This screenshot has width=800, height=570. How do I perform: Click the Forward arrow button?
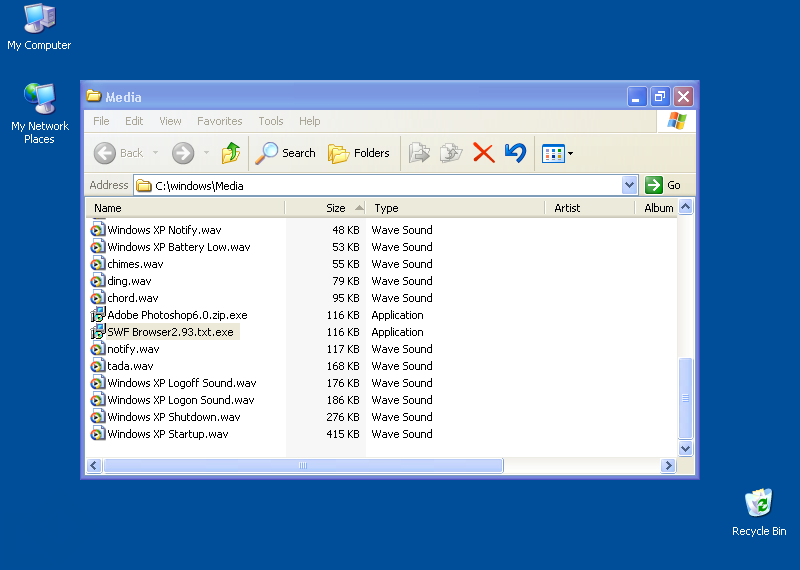click(183, 153)
